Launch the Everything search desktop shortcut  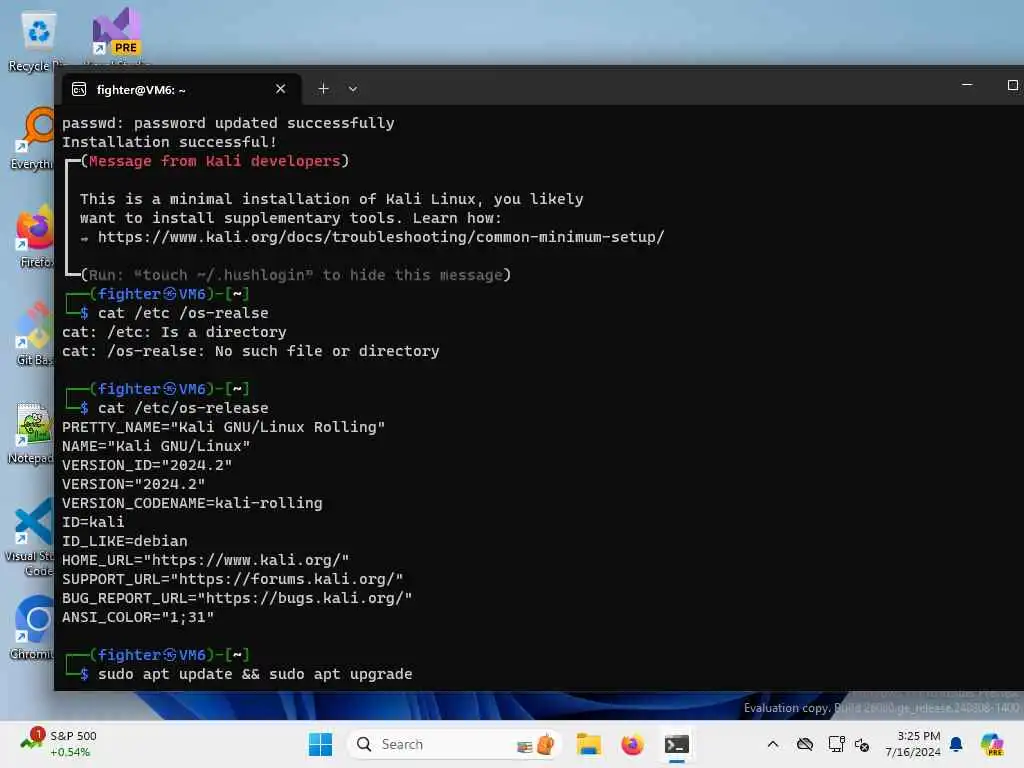pyautogui.click(x=33, y=138)
